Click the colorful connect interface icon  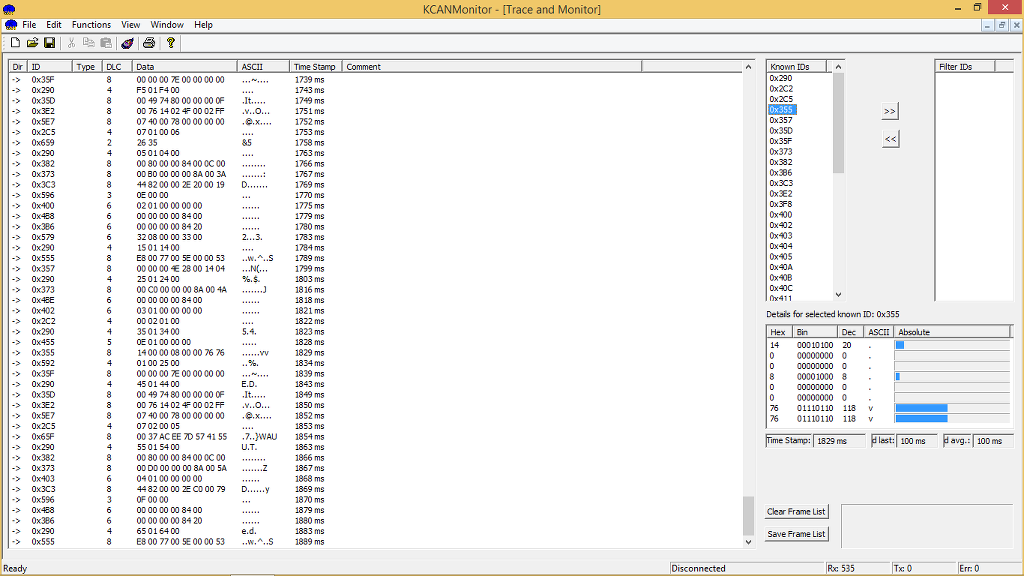click(127, 43)
